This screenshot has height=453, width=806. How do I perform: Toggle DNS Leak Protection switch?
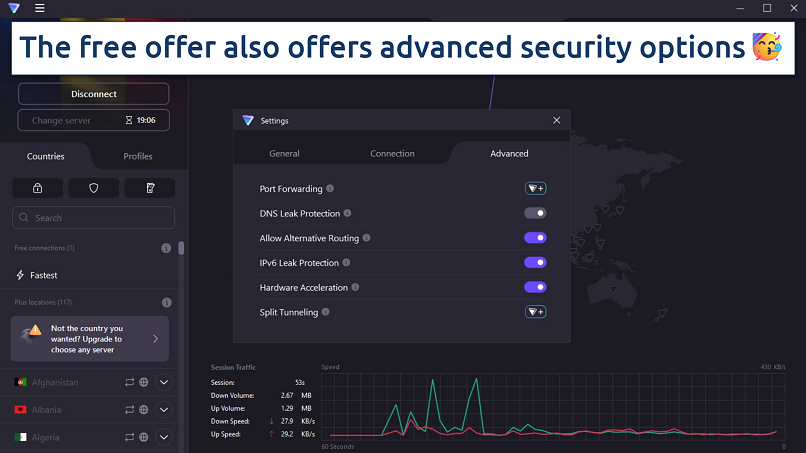click(x=535, y=213)
